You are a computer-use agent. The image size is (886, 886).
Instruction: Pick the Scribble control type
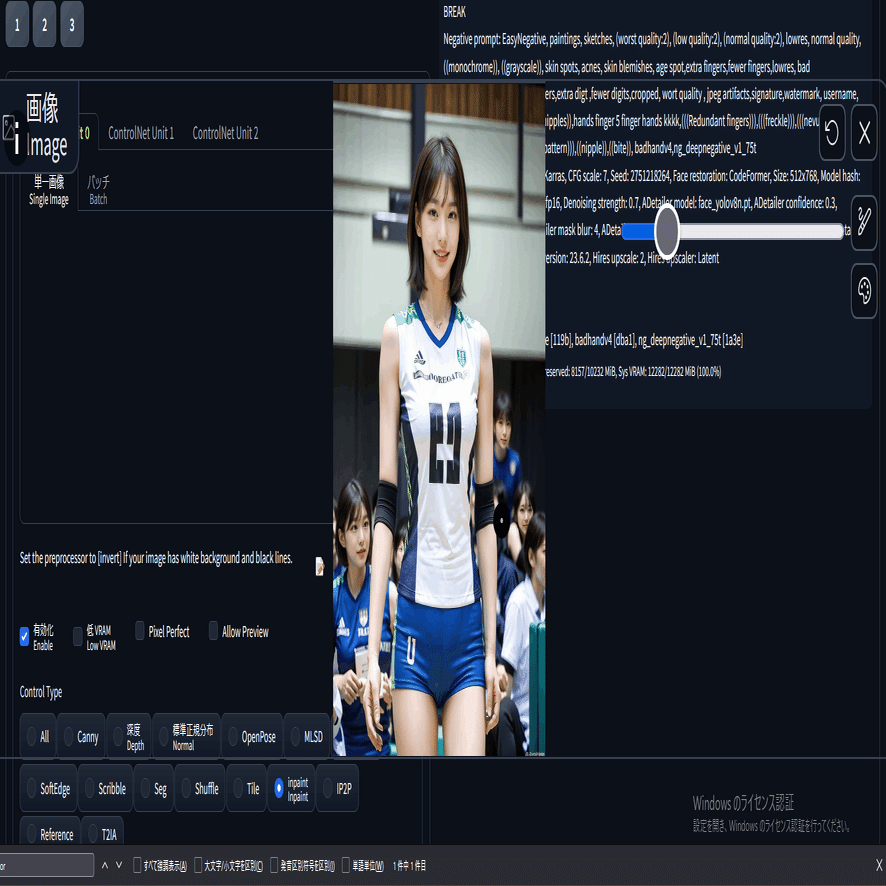106,788
